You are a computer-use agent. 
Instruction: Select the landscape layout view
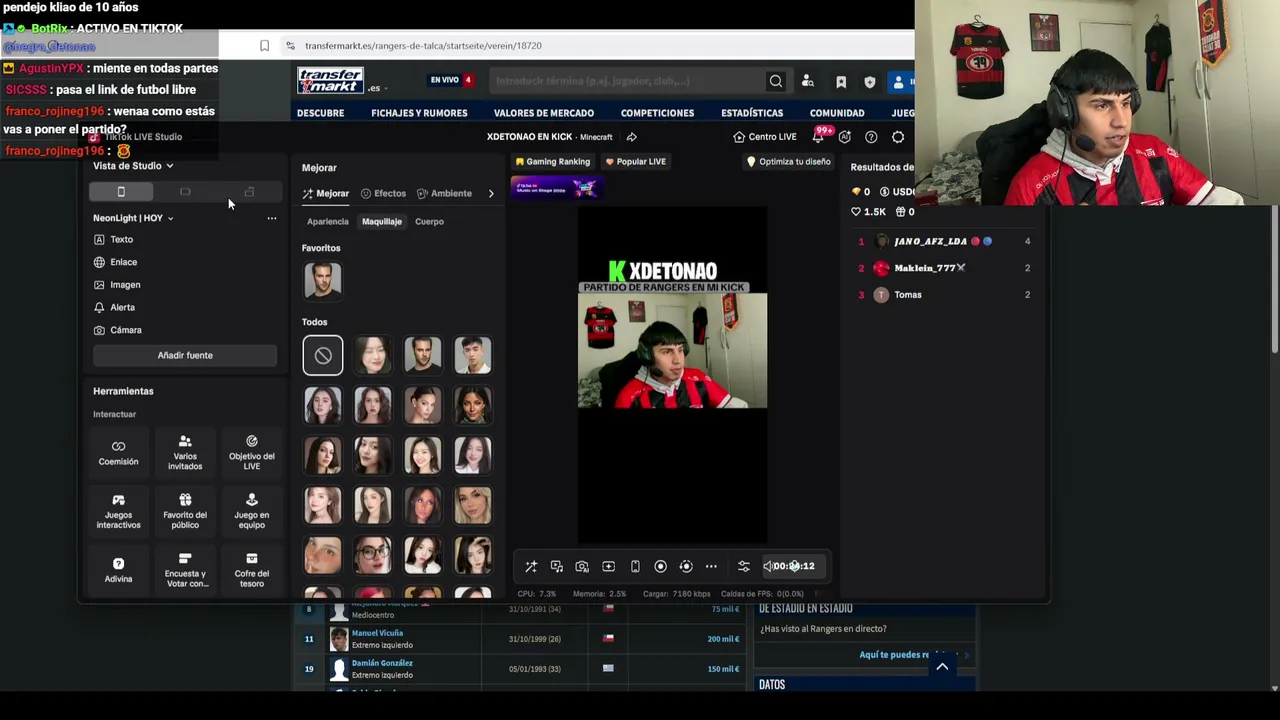tap(185, 192)
